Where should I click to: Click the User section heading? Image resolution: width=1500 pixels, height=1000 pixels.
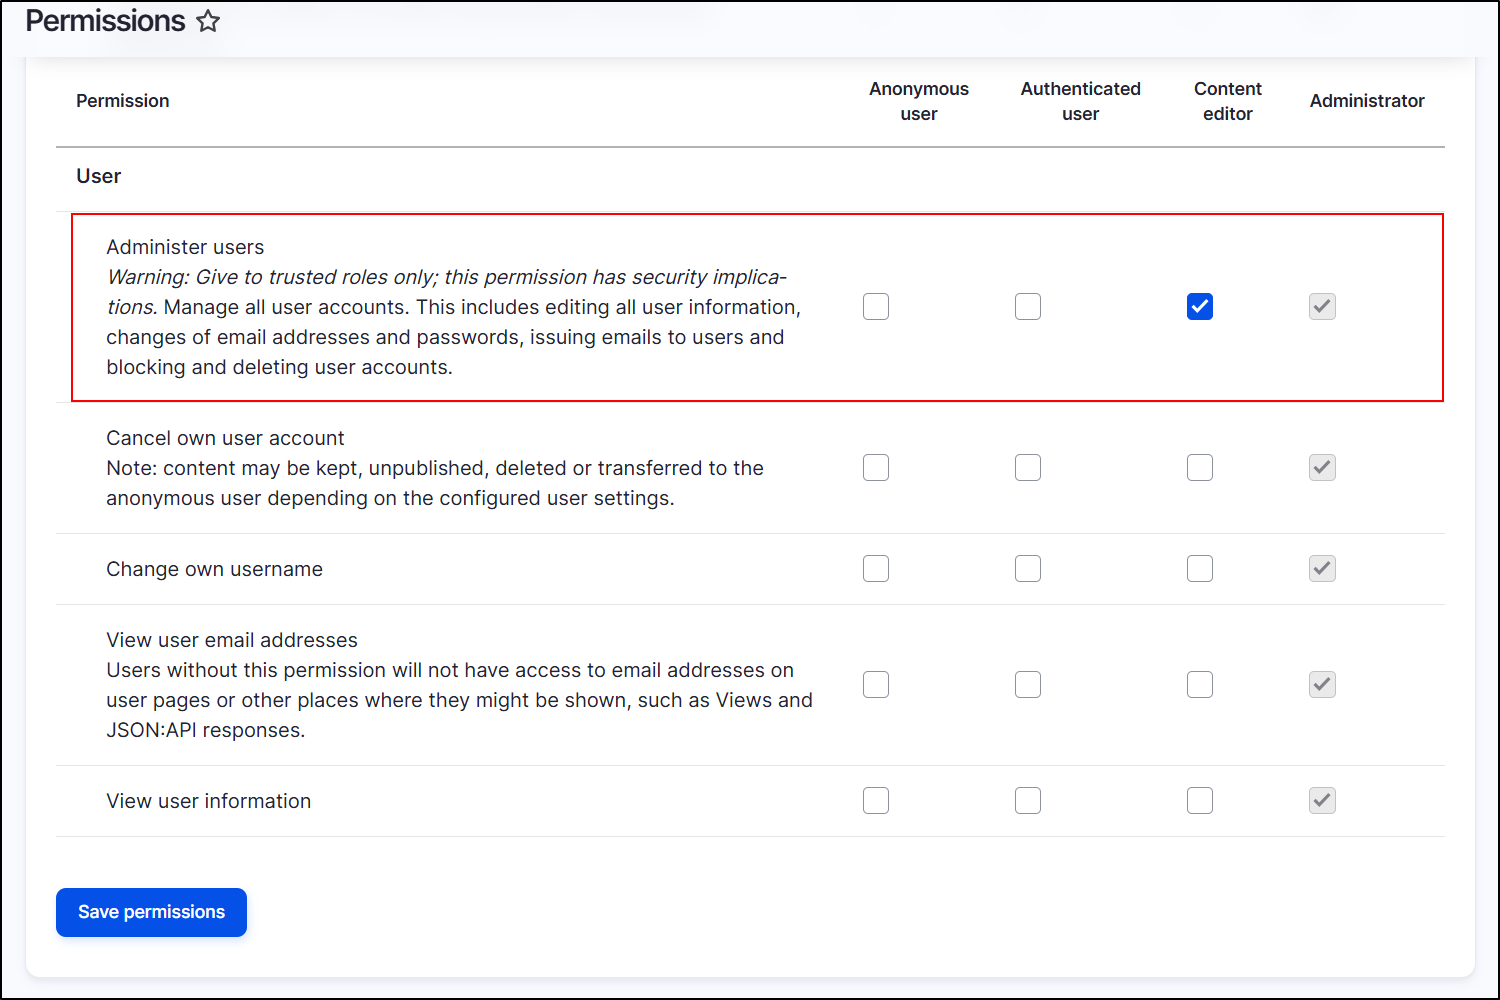click(99, 176)
